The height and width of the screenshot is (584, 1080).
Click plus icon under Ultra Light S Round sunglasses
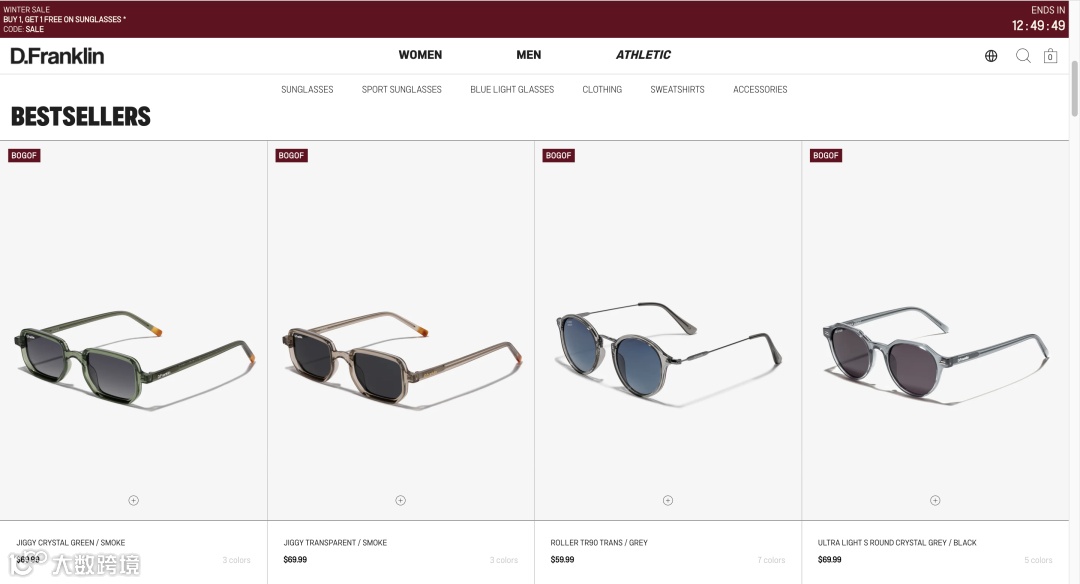935,501
